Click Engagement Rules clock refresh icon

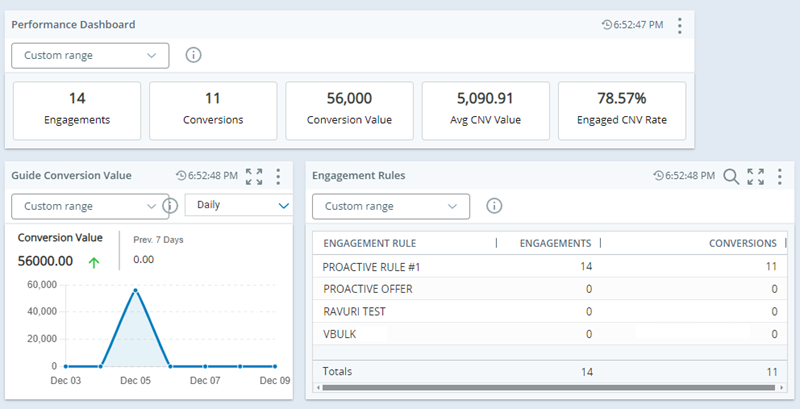[658, 175]
